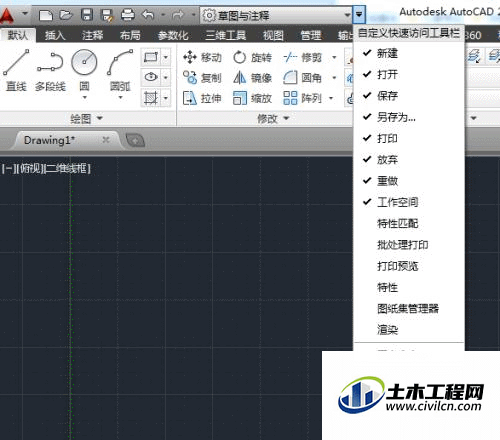Uncheck 保存 in quick access menu
500x440 pixels.
tap(409, 96)
